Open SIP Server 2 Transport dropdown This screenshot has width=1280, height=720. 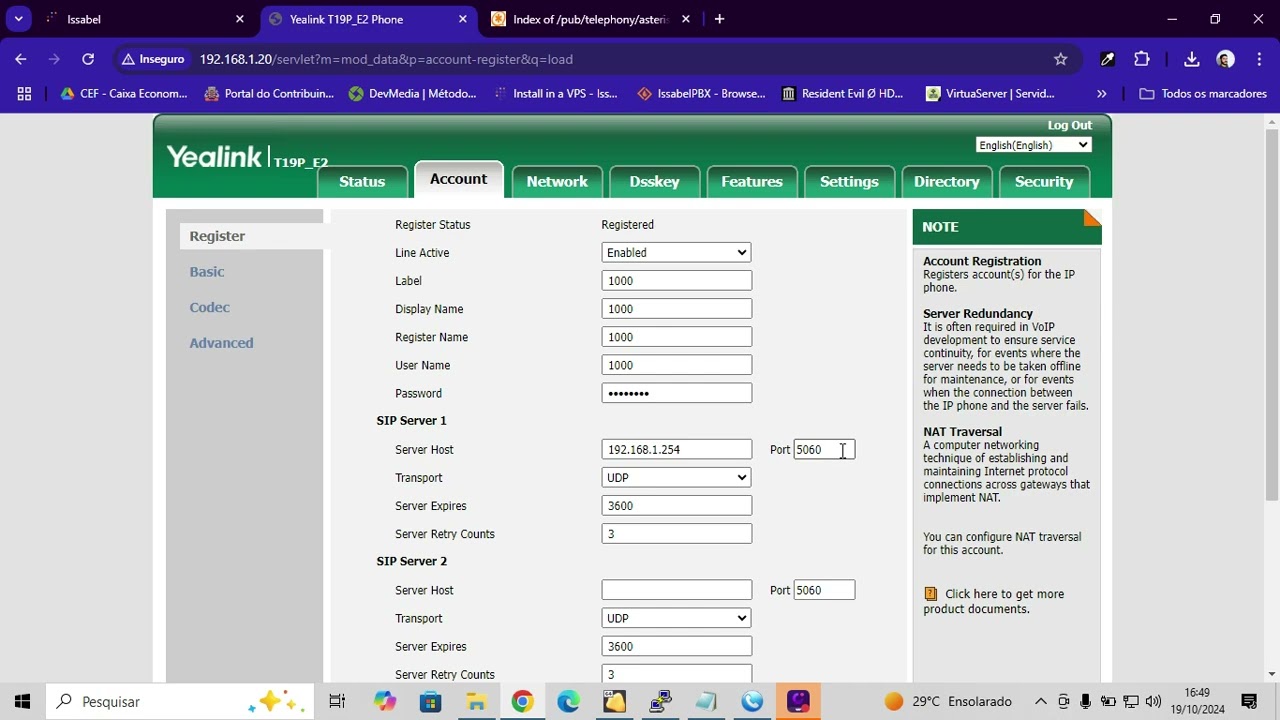coord(676,618)
